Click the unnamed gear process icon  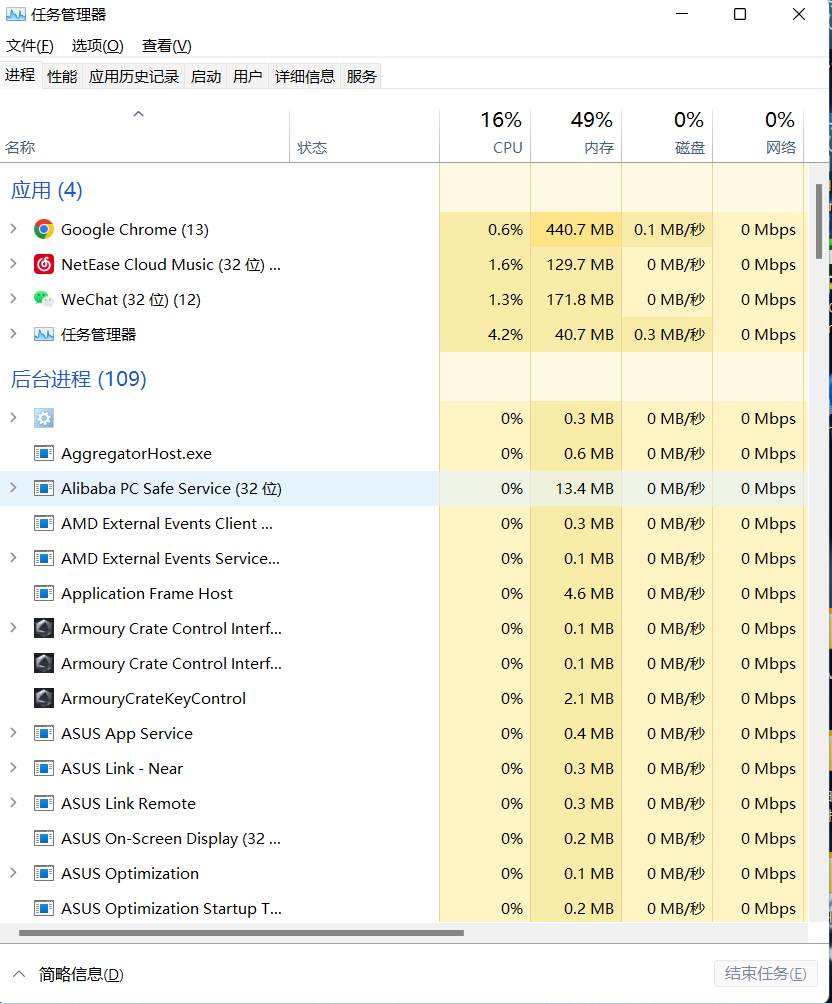pyautogui.click(x=44, y=418)
